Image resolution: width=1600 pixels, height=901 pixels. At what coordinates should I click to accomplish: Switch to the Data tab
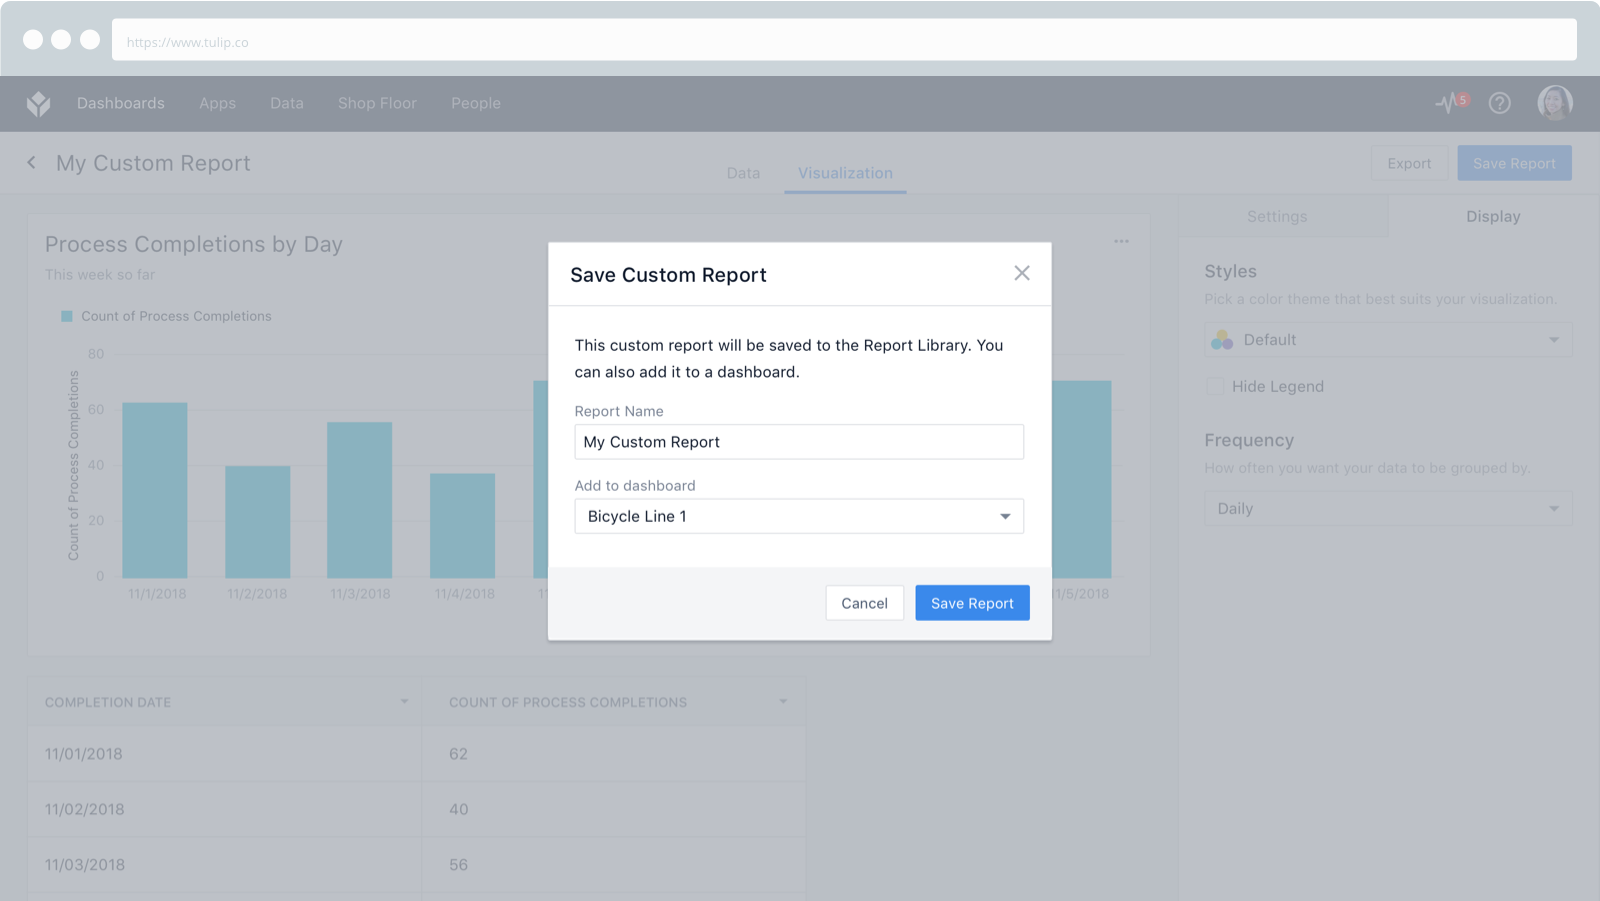[x=743, y=173]
